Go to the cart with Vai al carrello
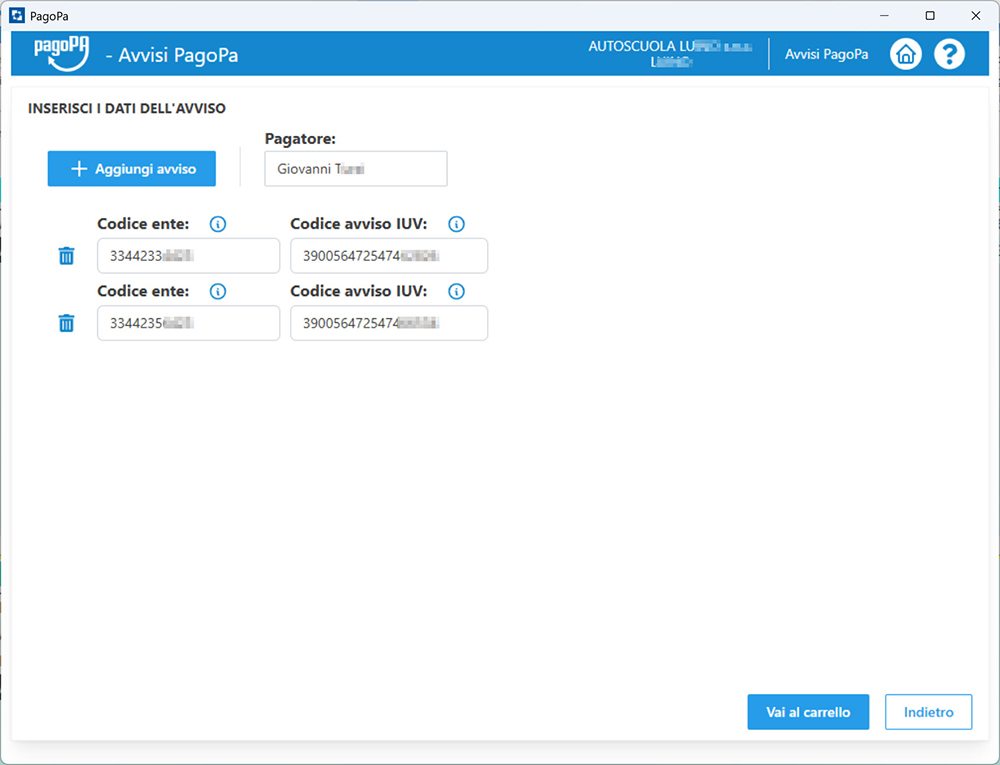 click(808, 712)
